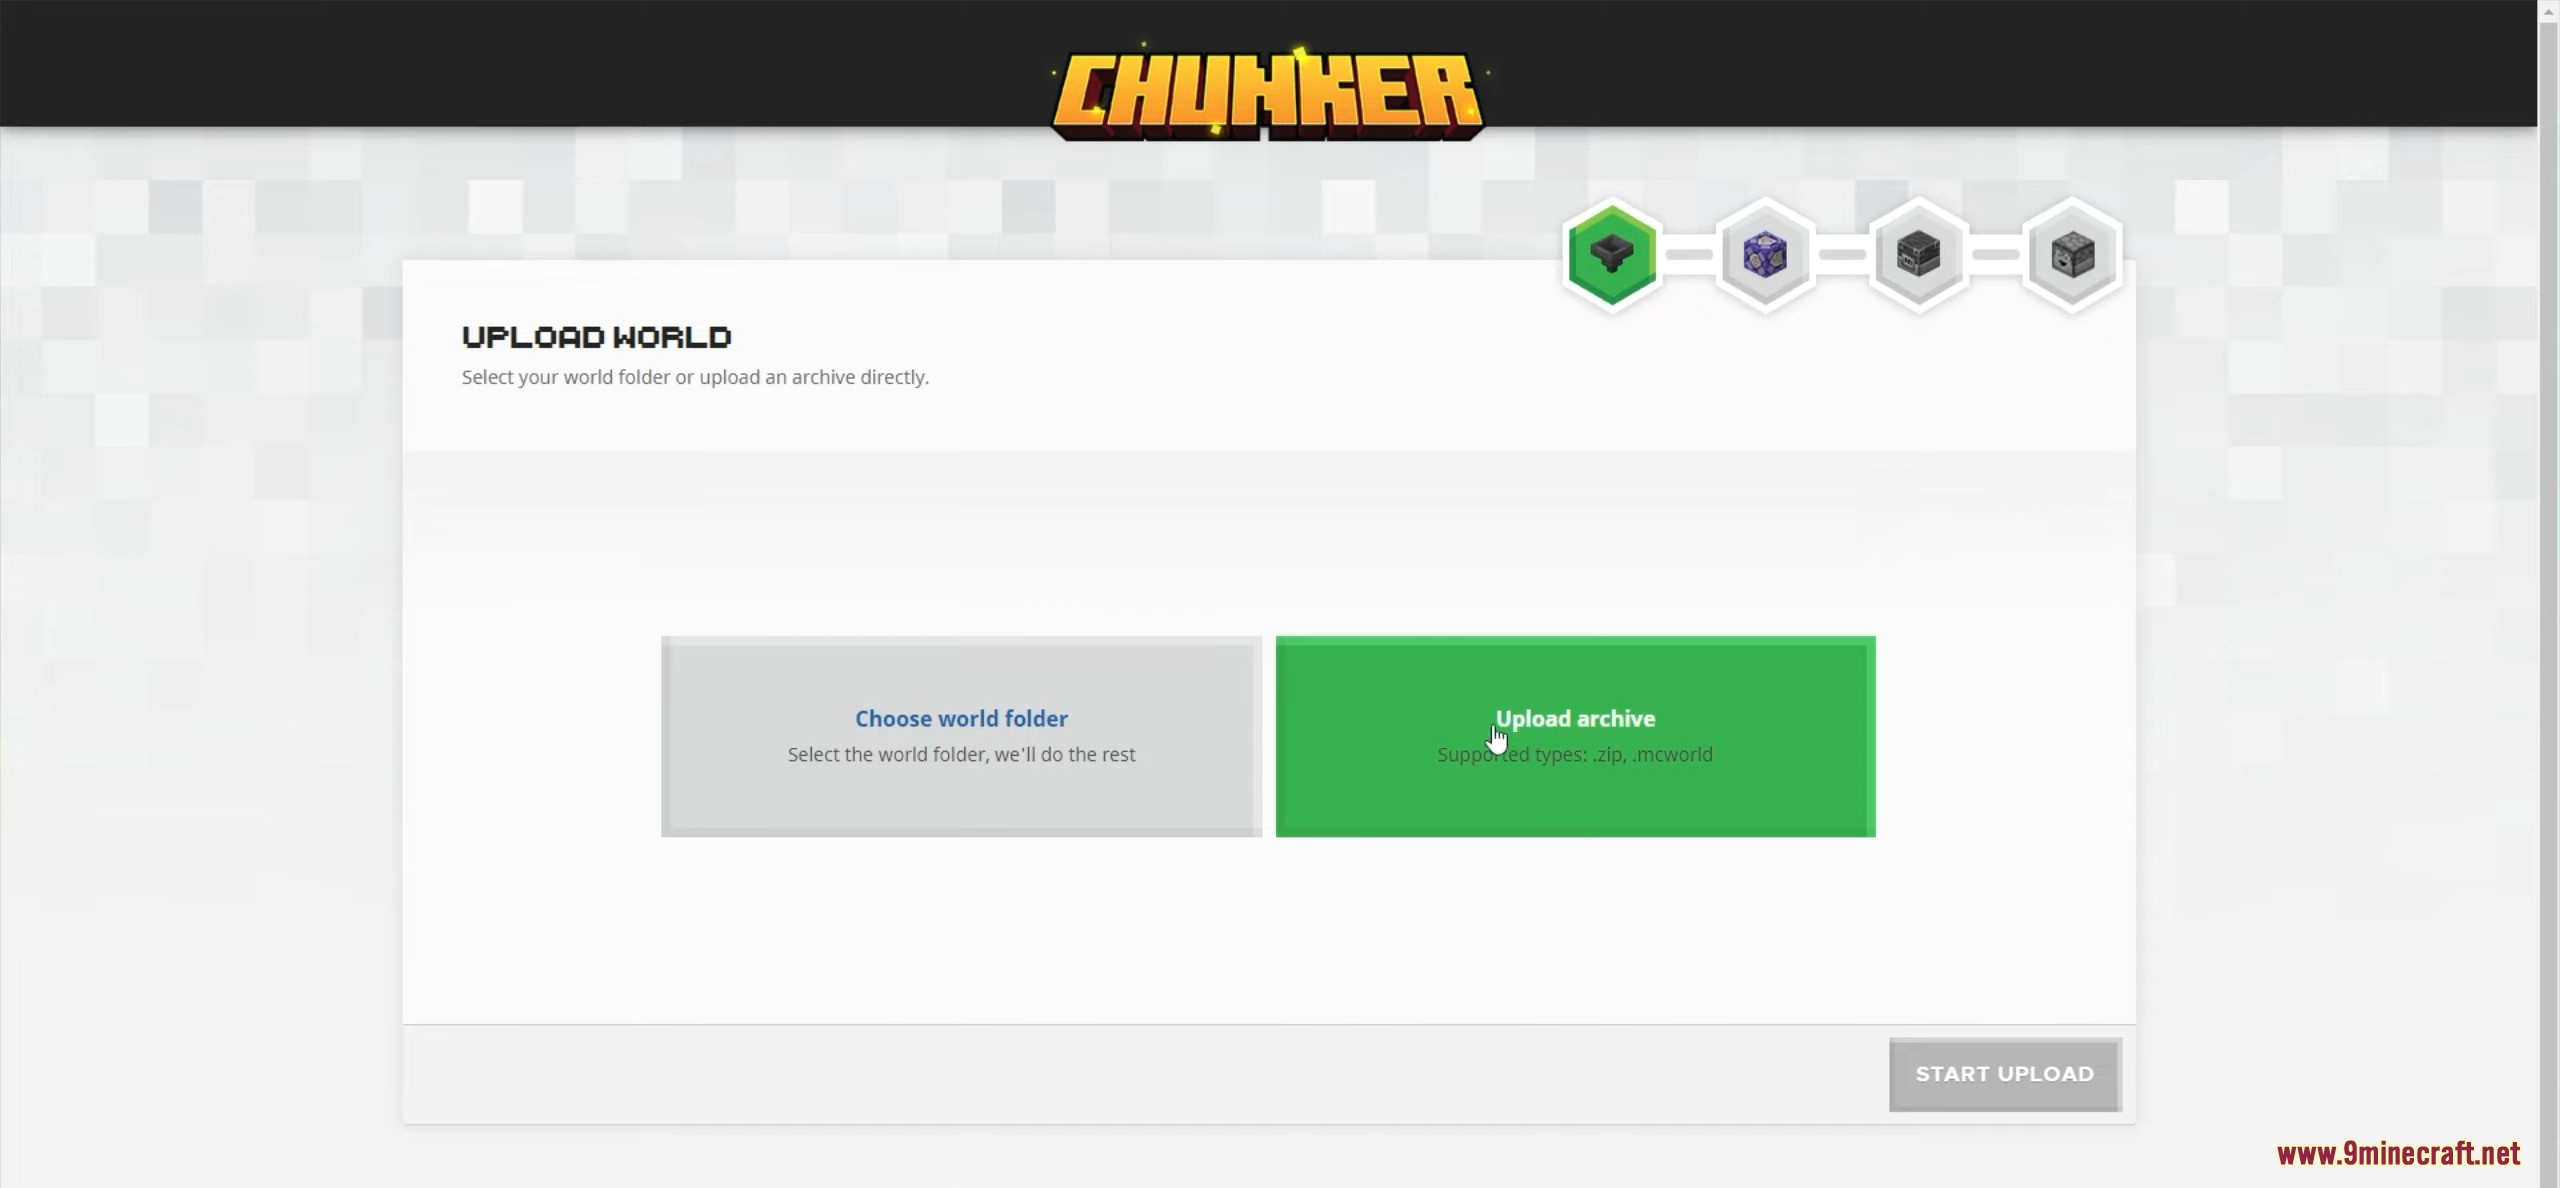Screen dimensions: 2560x1188
Task: Select the purple command block step icon
Action: [x=1765, y=255]
